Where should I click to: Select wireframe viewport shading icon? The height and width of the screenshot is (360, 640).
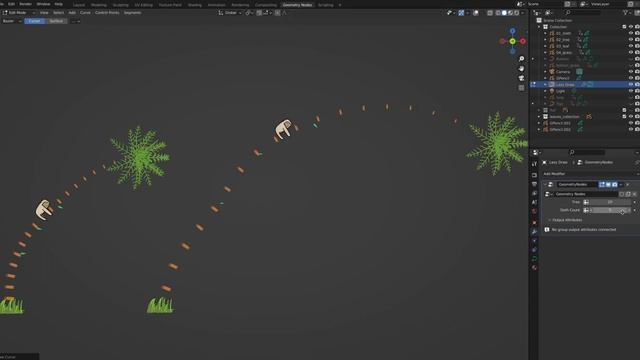[x=498, y=13]
